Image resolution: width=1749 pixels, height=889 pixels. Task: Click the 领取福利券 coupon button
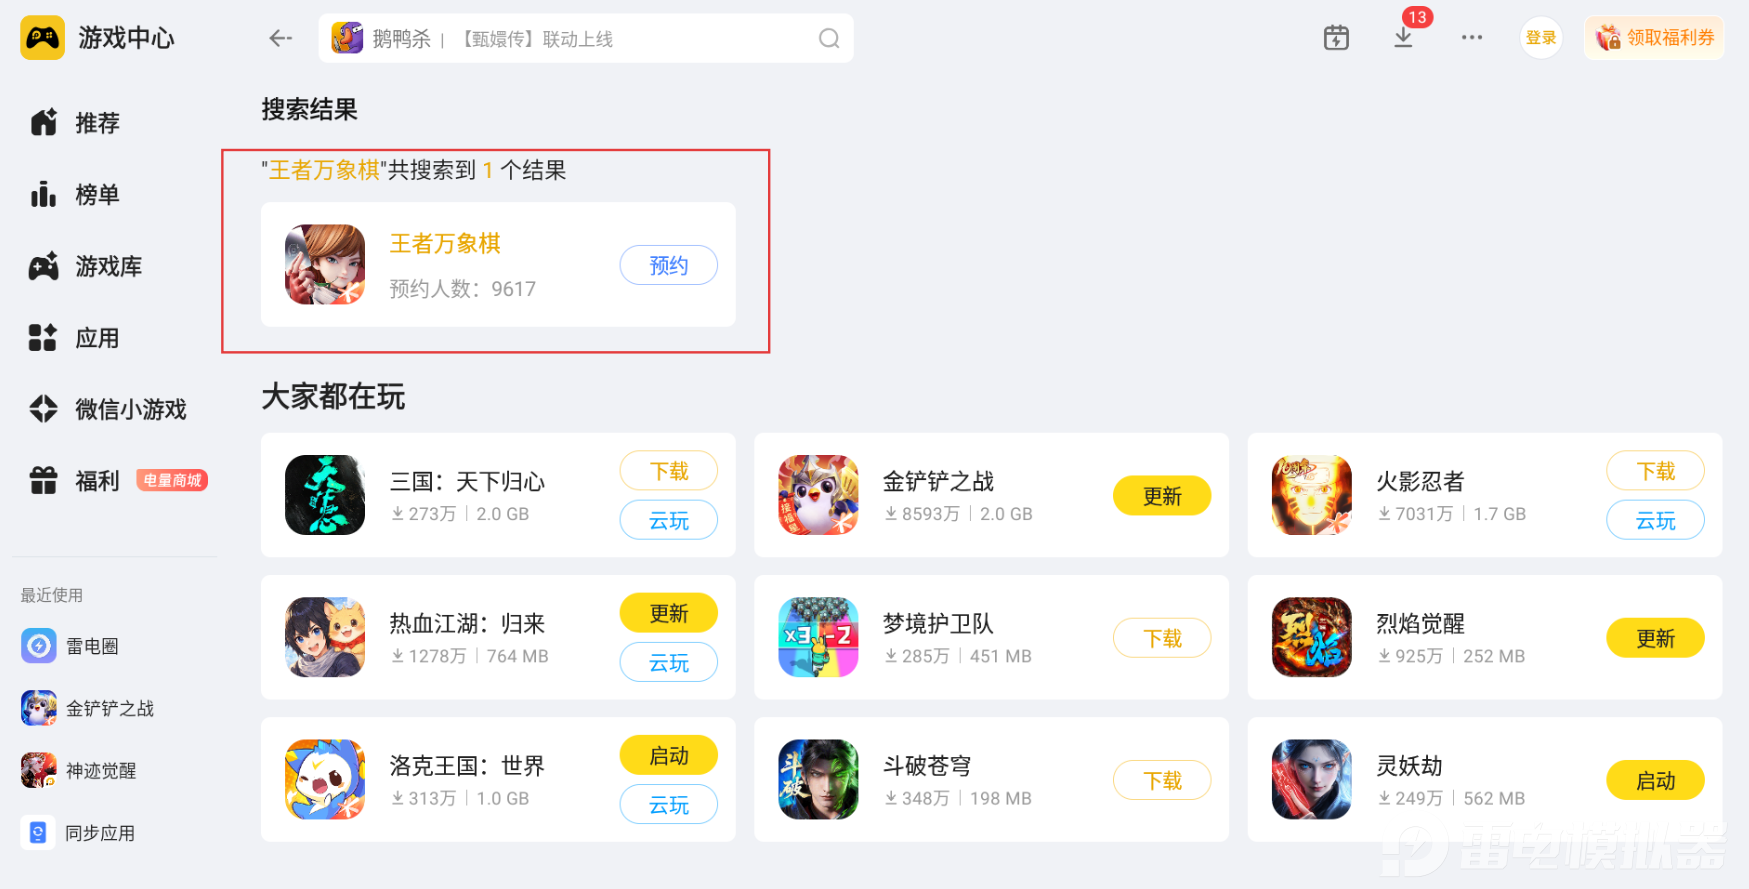click(x=1655, y=38)
